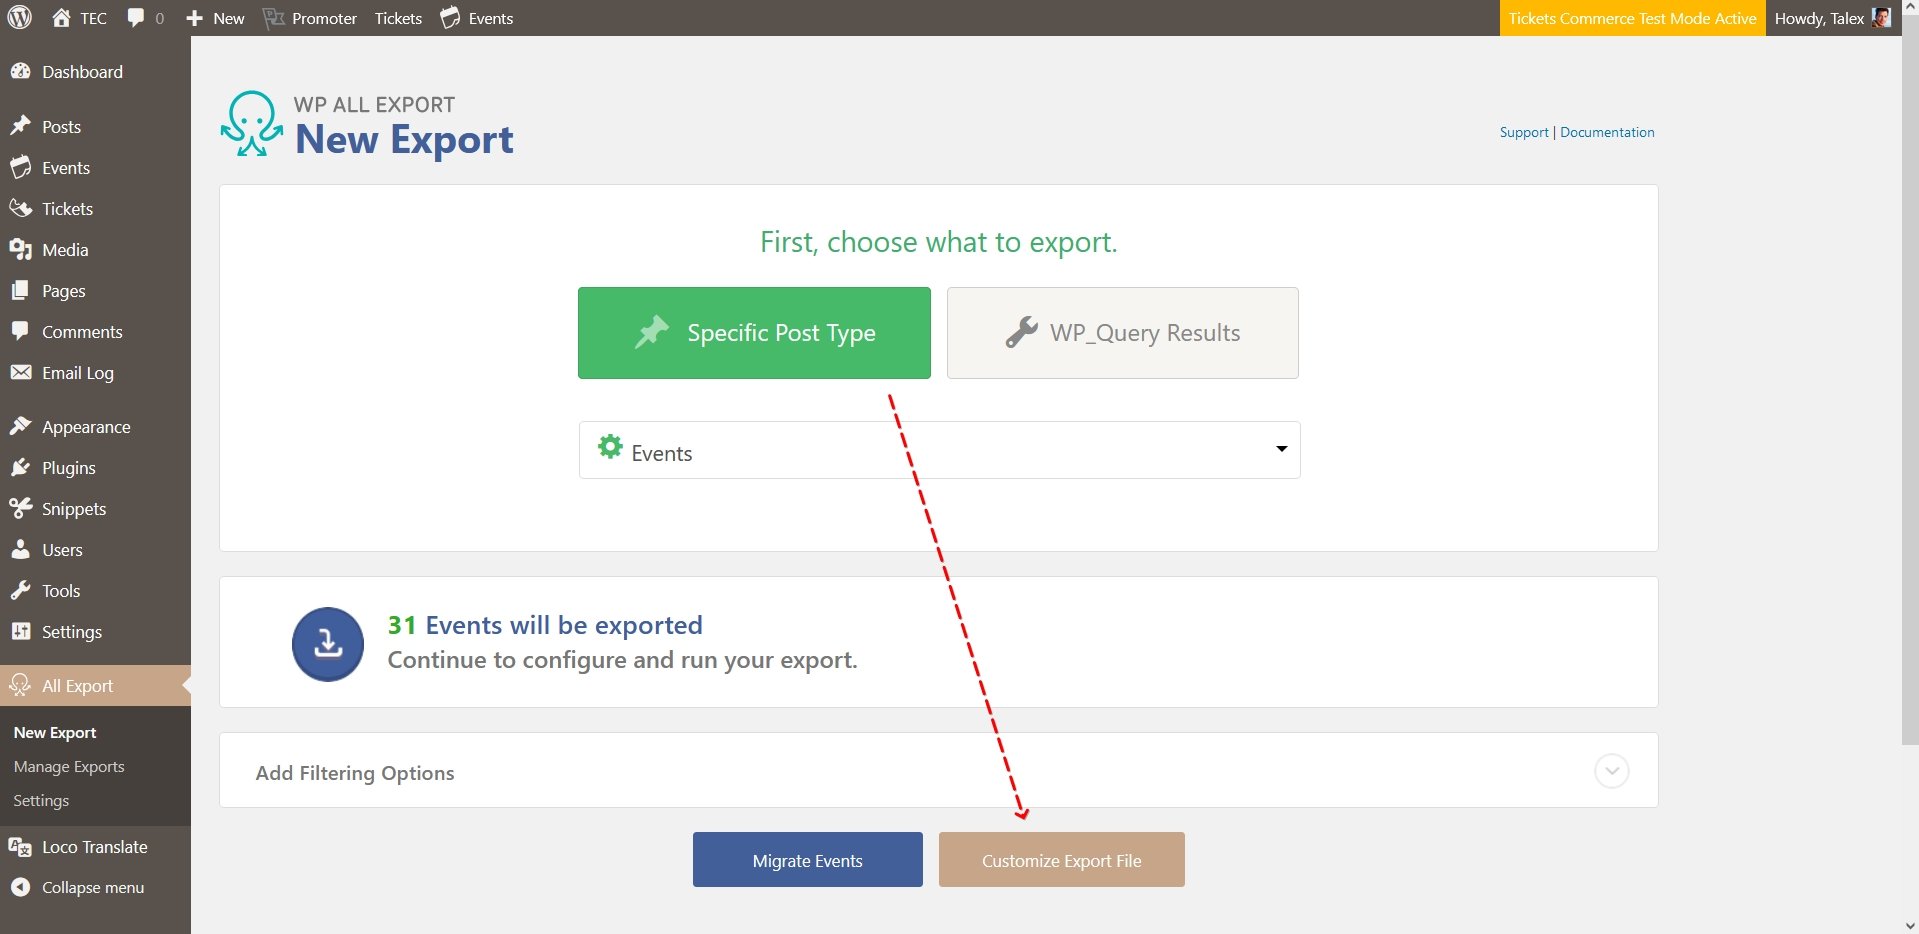Click the comments bubble icon in admin bar
The height and width of the screenshot is (934, 1919).
[x=136, y=18]
